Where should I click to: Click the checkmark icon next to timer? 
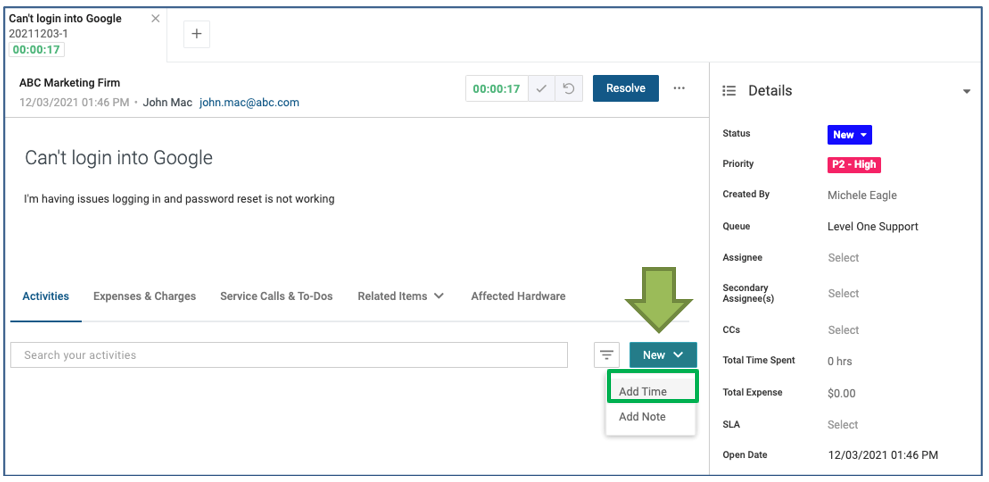pos(541,89)
